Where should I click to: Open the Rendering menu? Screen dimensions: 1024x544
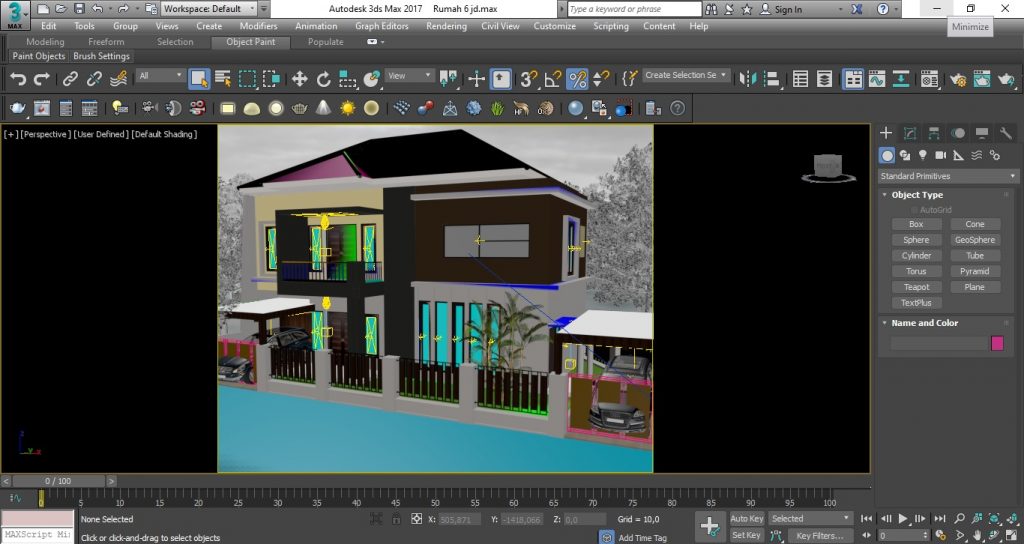446,26
